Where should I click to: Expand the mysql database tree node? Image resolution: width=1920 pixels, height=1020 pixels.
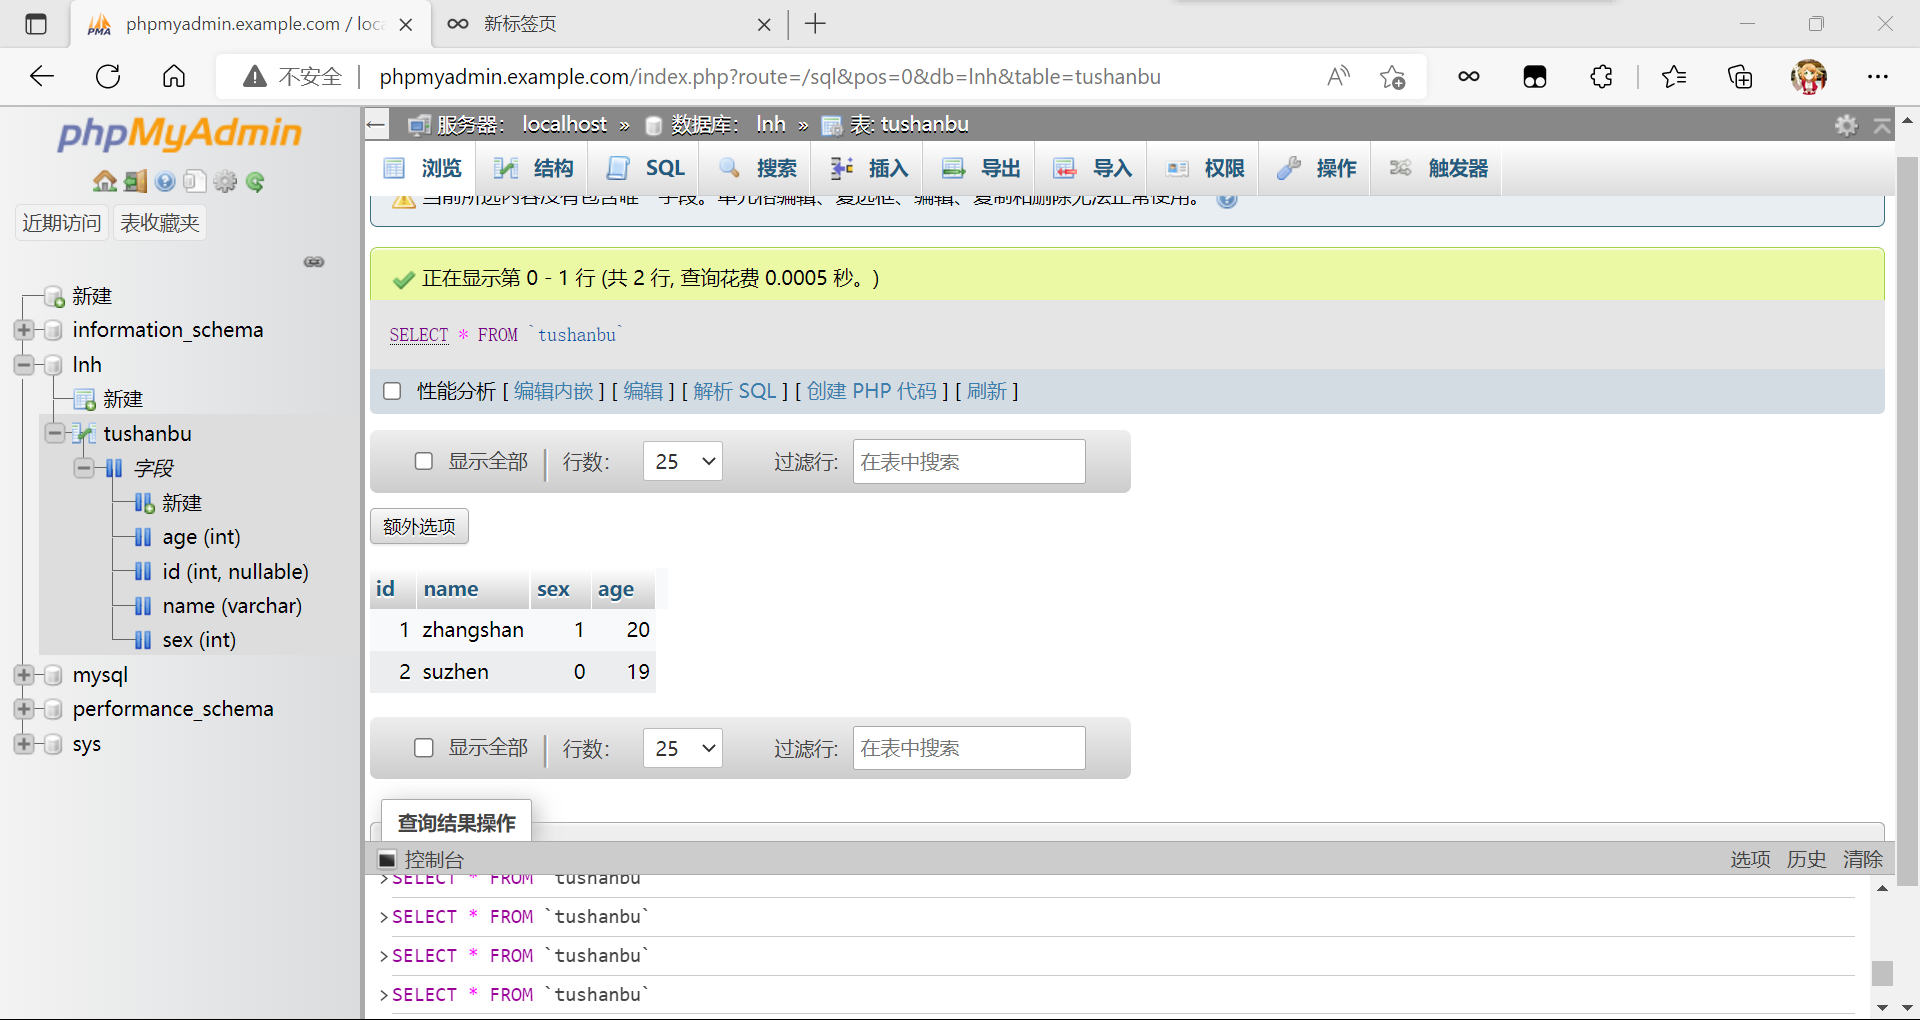(x=24, y=675)
